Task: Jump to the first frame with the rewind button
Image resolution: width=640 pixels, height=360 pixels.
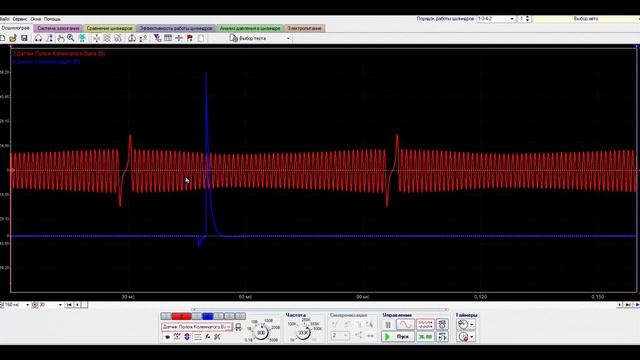Action: [x=69, y=305]
